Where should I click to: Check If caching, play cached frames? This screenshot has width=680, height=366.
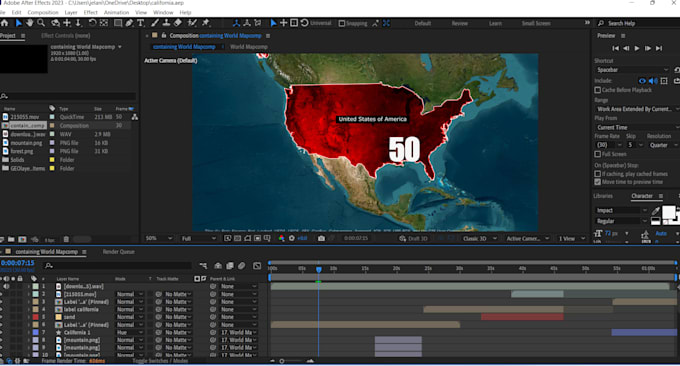coord(598,173)
